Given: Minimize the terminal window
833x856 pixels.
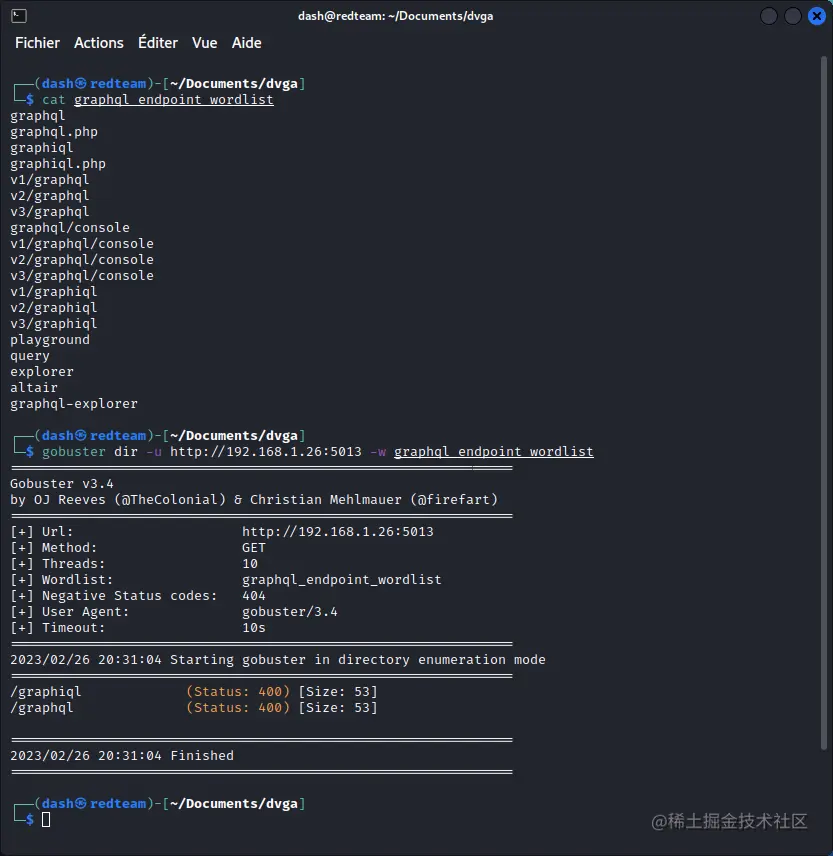Looking at the screenshot, I should tap(769, 16).
